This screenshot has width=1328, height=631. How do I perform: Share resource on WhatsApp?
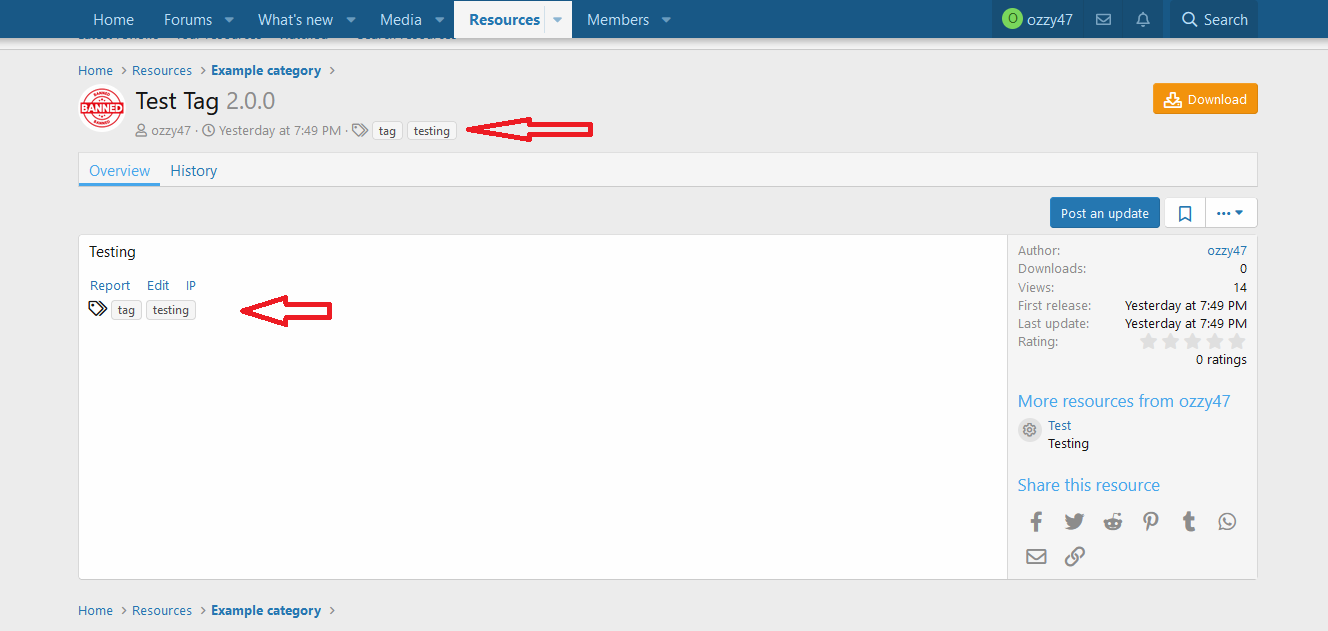point(1227,521)
